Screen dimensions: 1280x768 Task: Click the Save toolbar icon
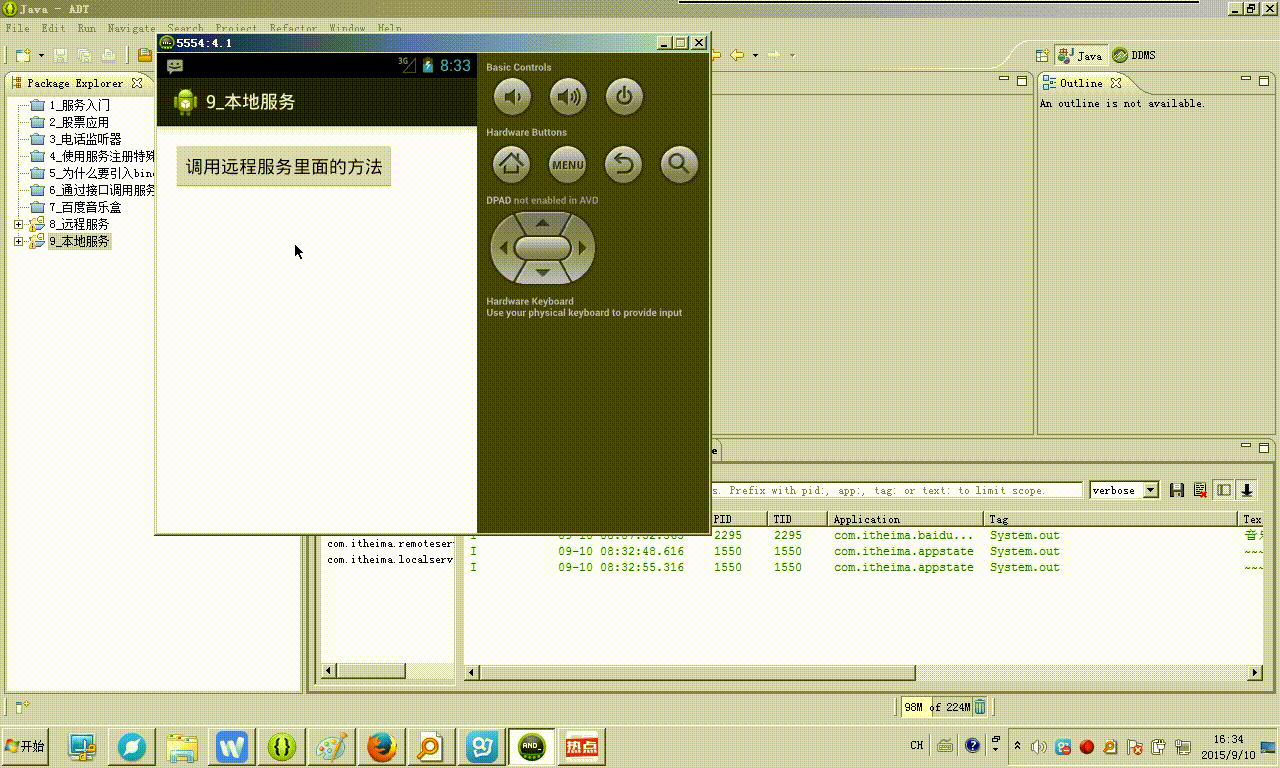point(61,55)
